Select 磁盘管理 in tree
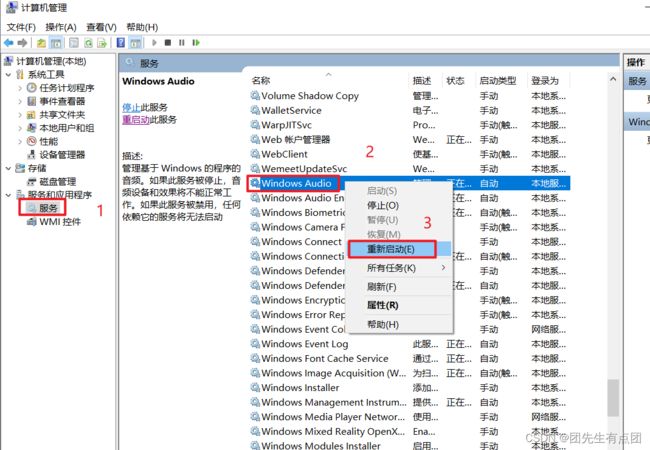 click(58, 181)
